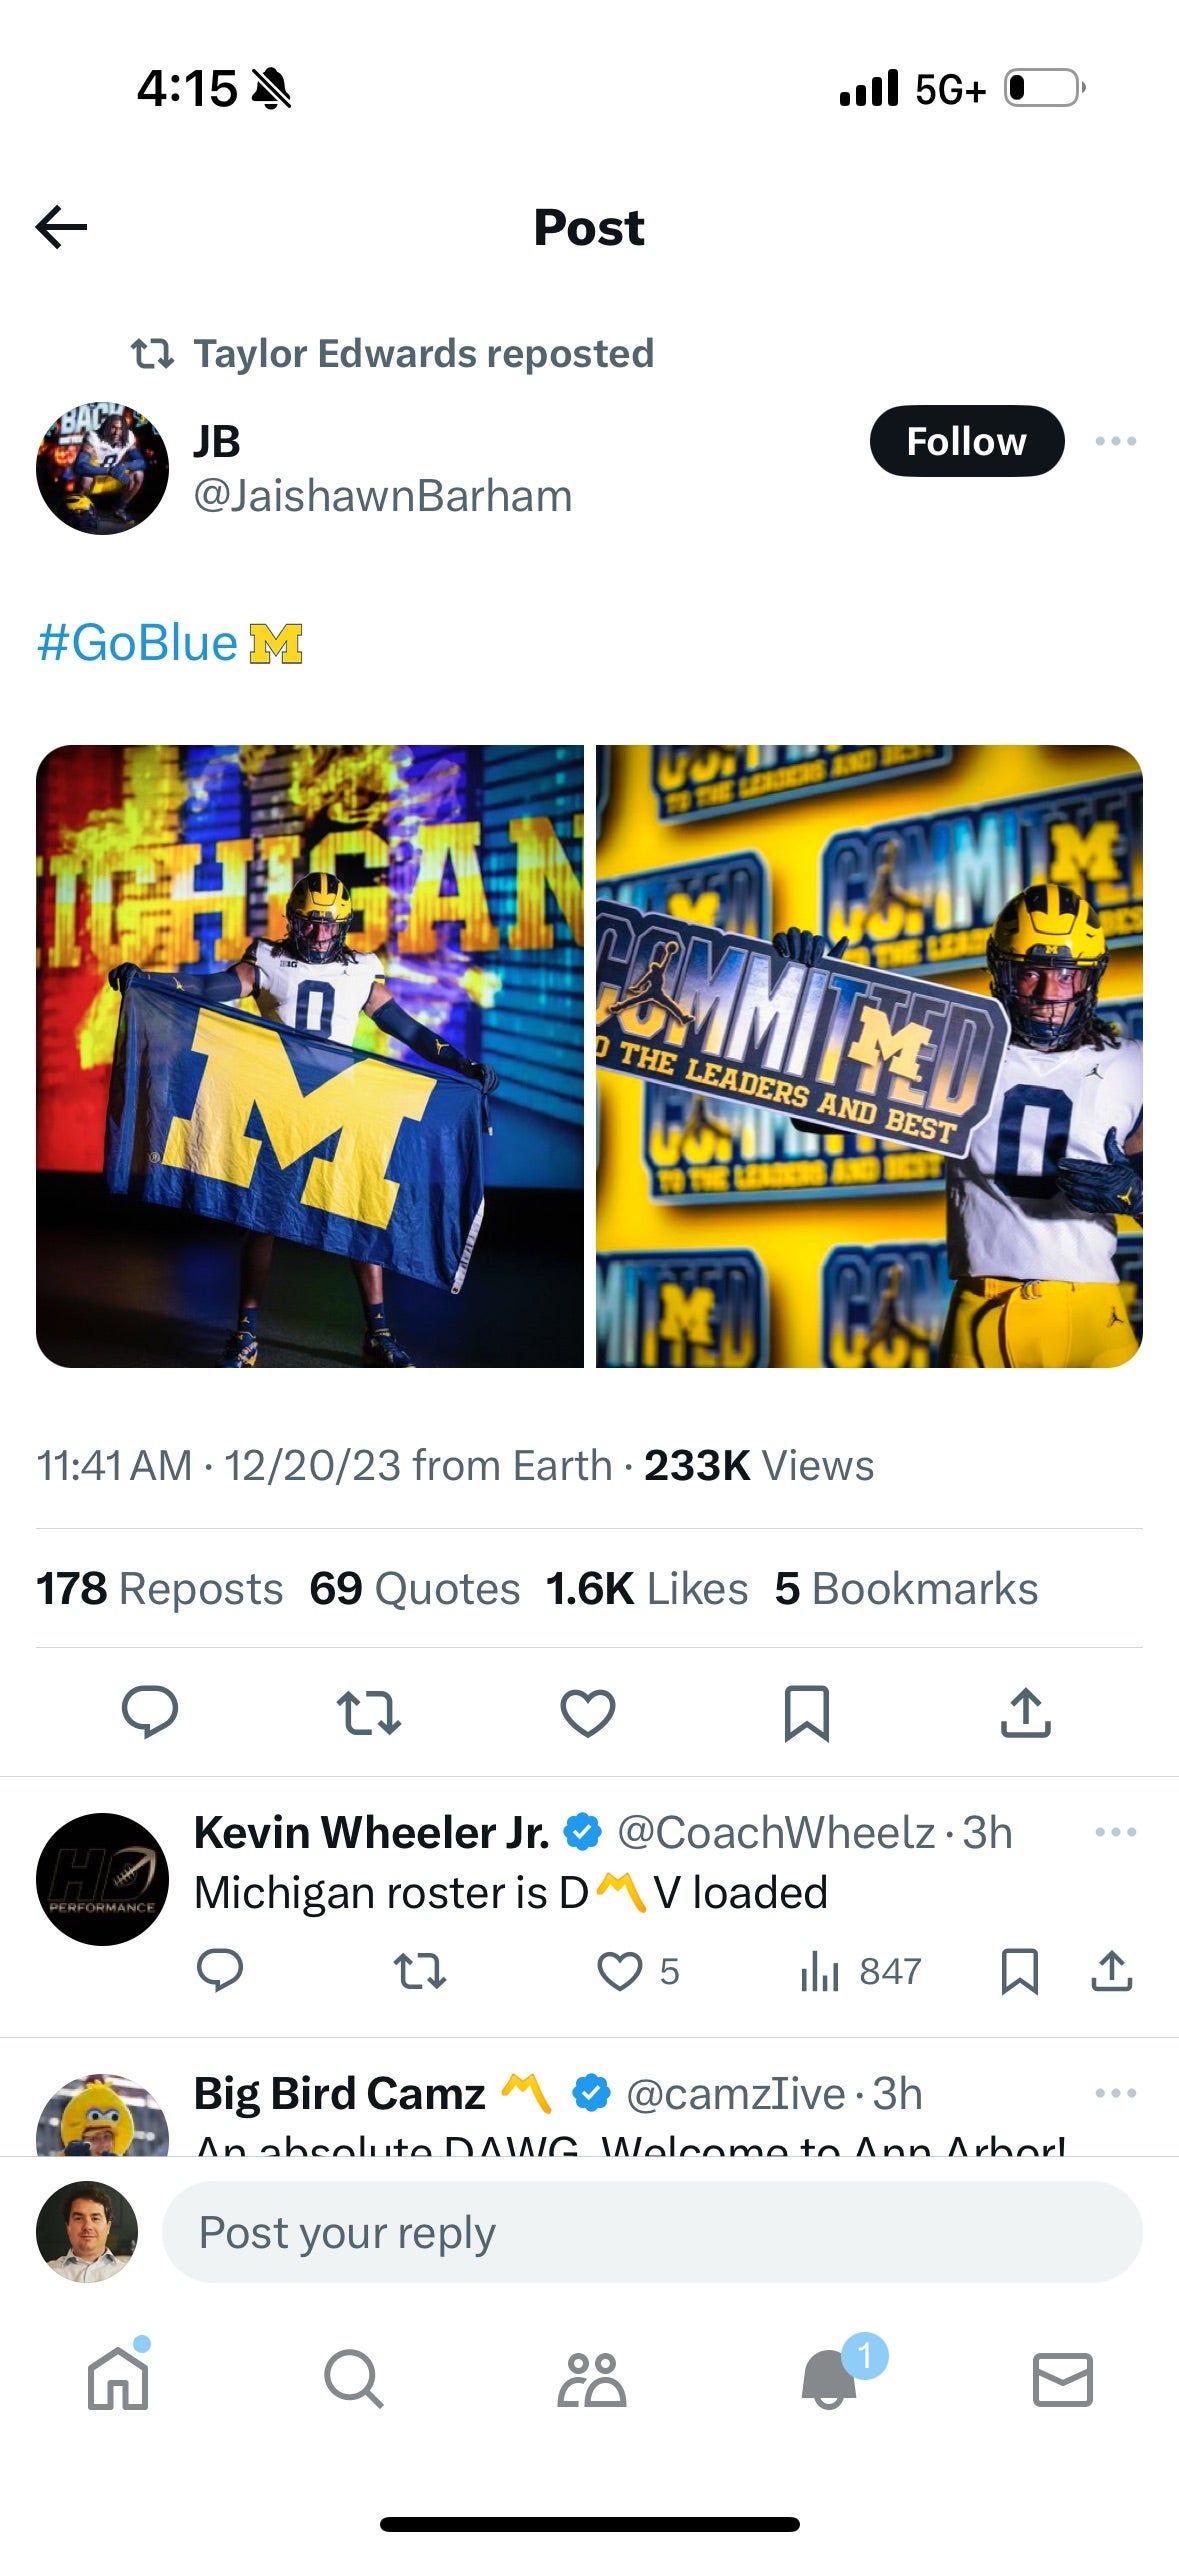Open more options on Big Bird Camz reply

point(1115,2092)
